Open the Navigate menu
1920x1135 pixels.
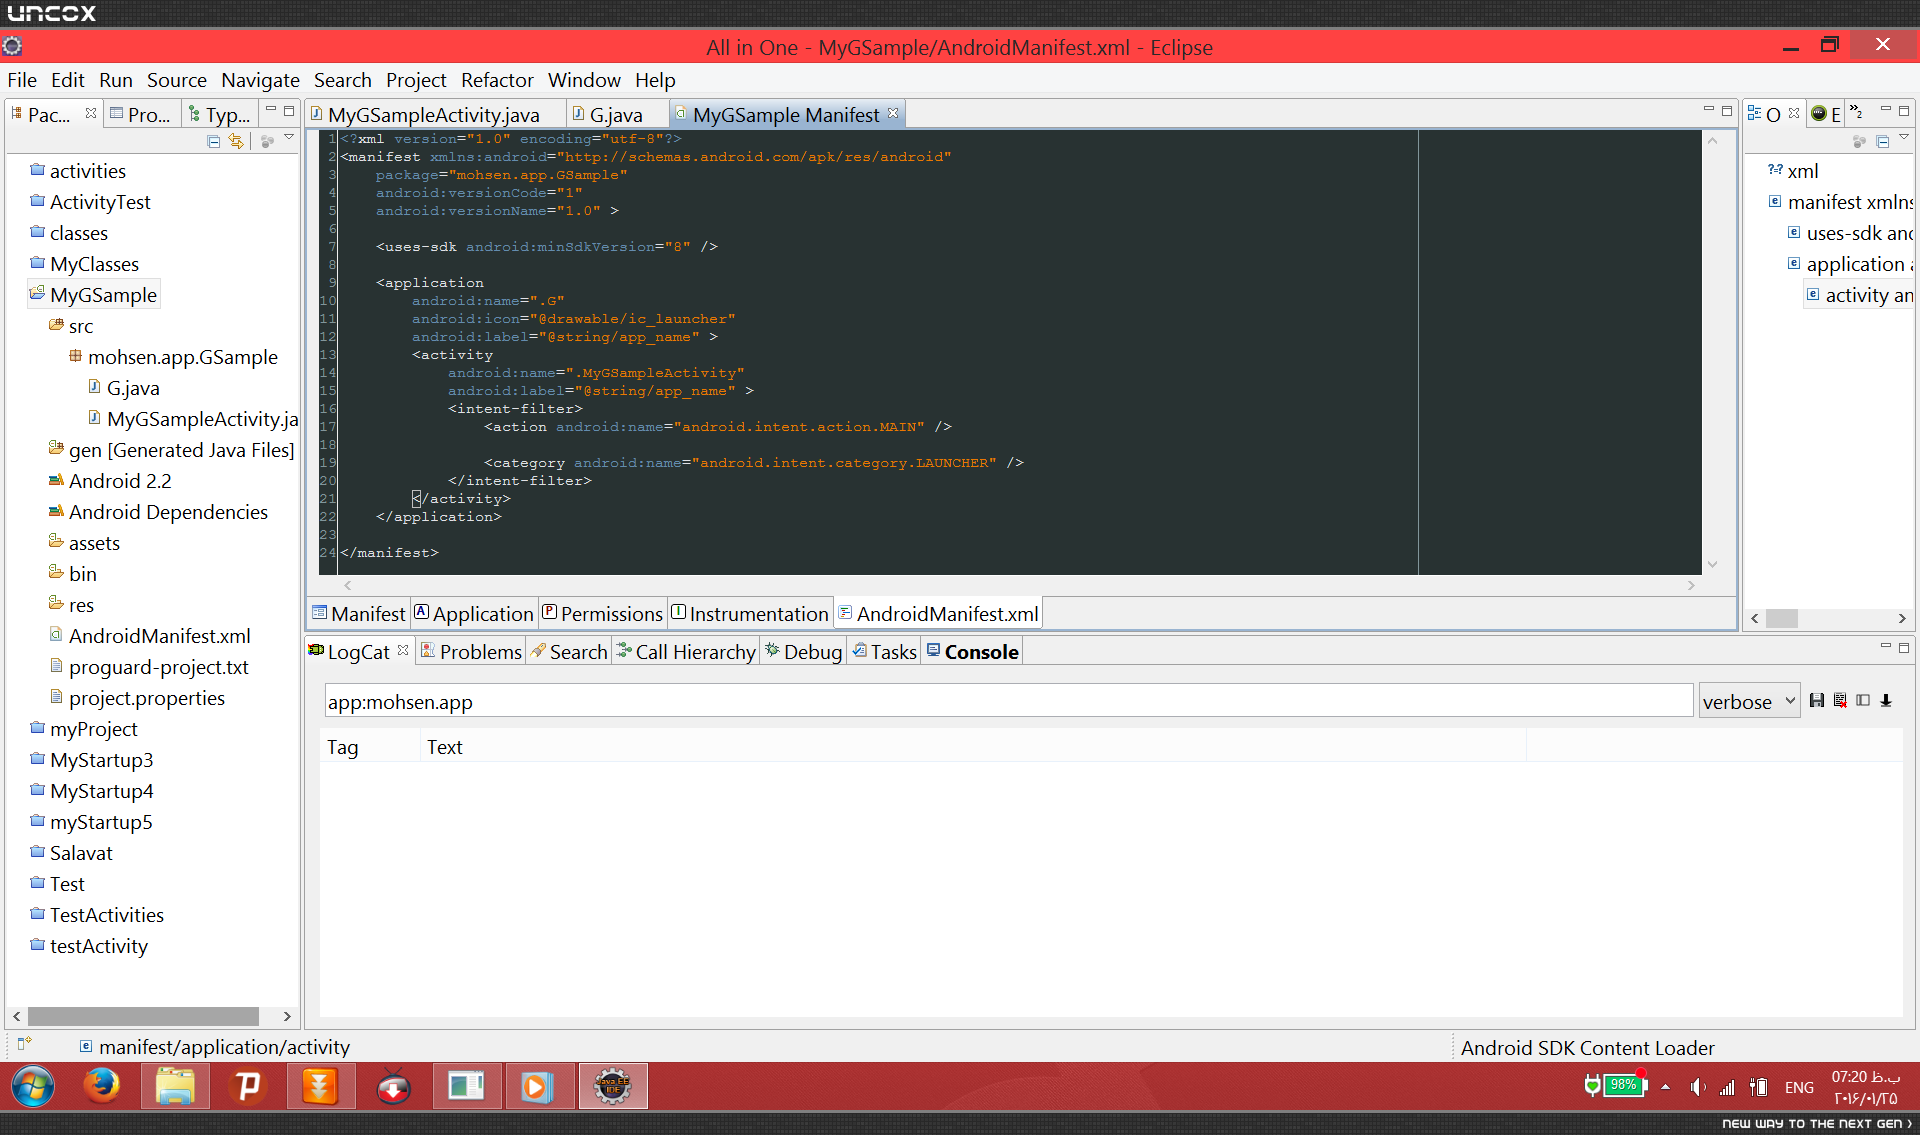tap(260, 80)
